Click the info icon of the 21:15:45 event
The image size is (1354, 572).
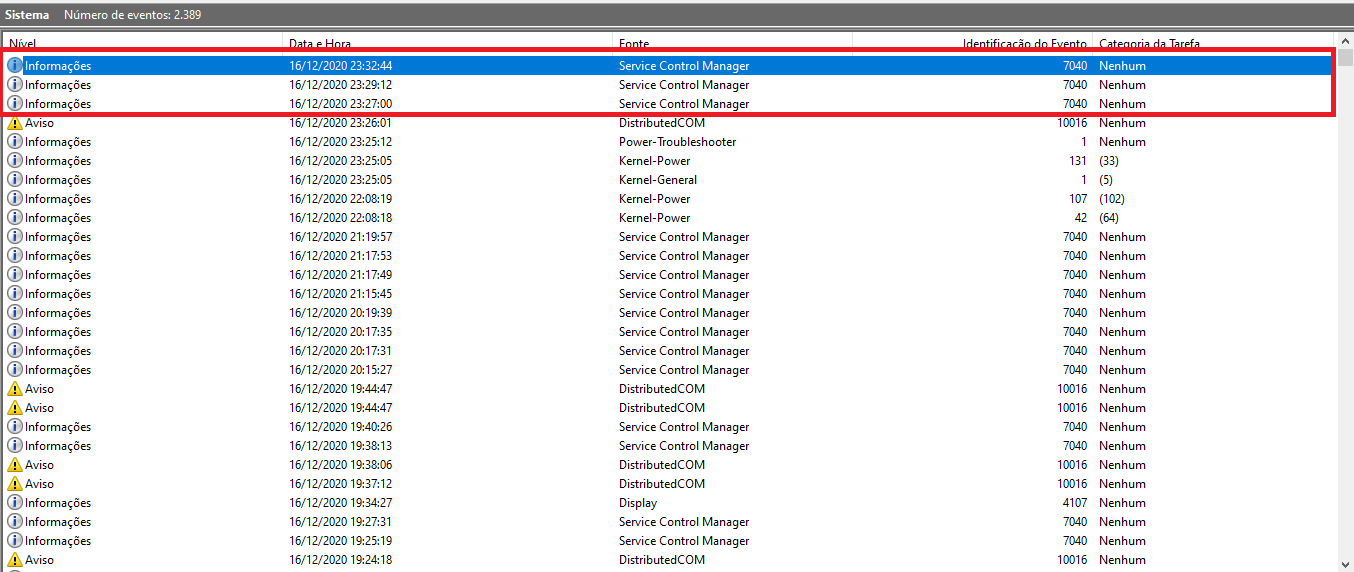15,294
